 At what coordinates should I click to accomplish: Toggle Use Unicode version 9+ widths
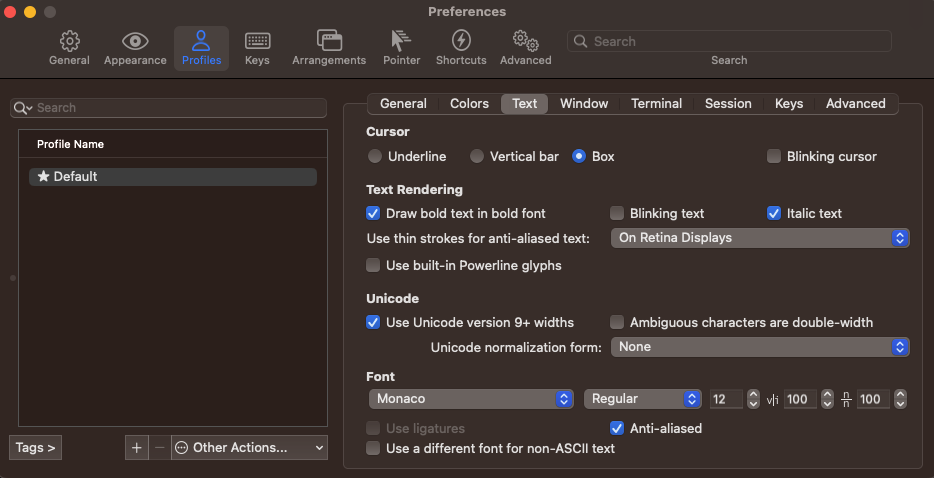tap(373, 322)
